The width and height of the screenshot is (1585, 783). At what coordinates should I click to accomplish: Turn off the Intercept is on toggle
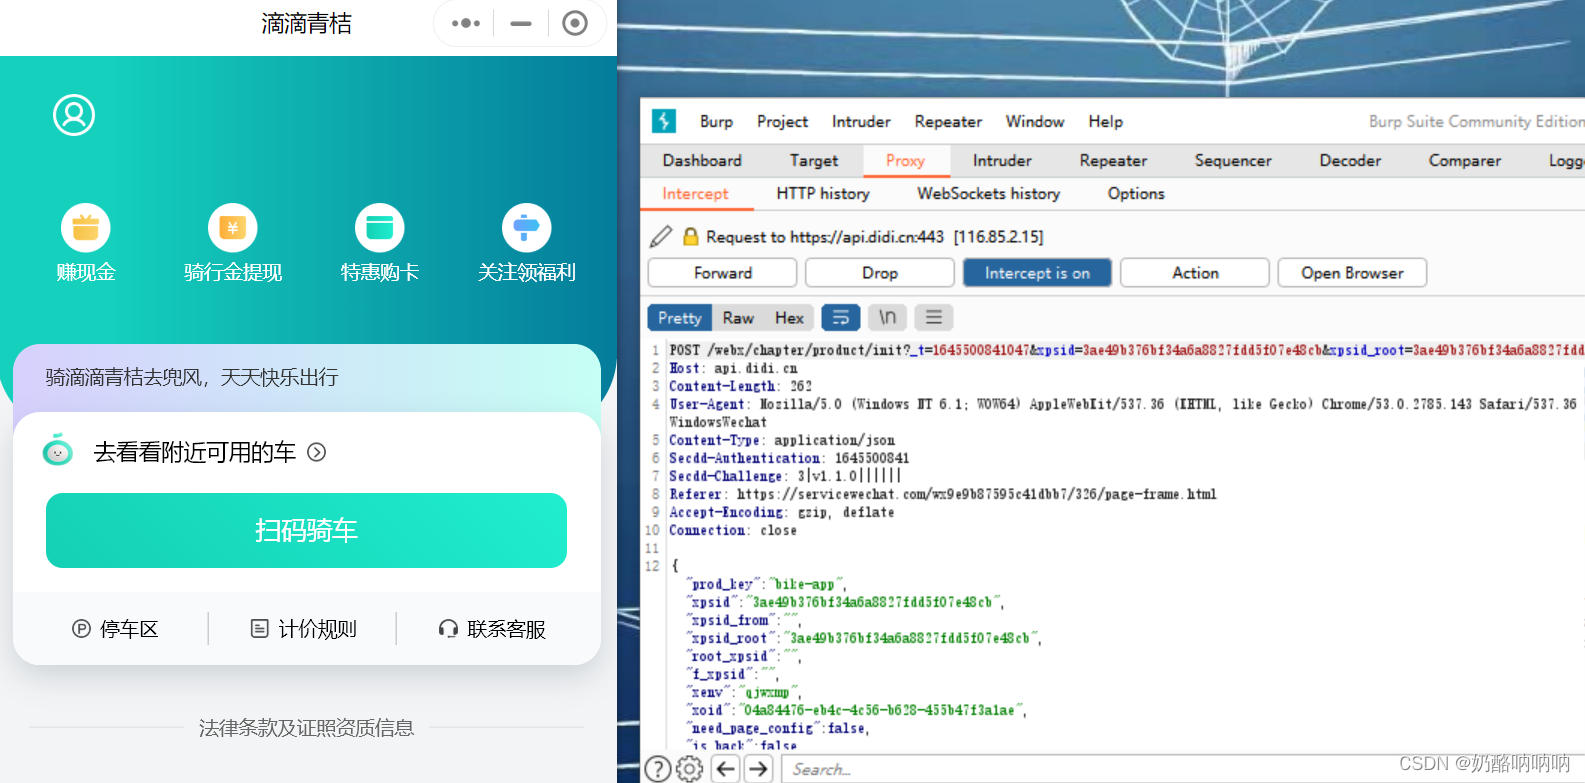point(1037,273)
